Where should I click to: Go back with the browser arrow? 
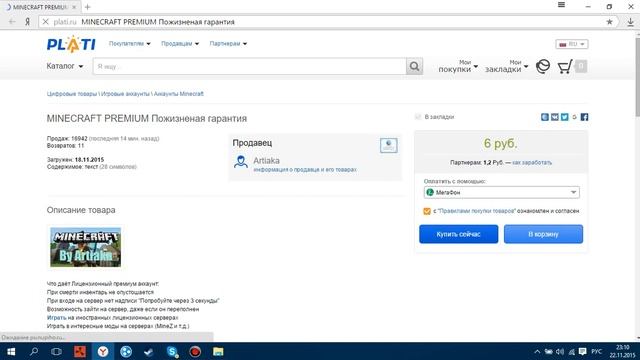point(12,22)
